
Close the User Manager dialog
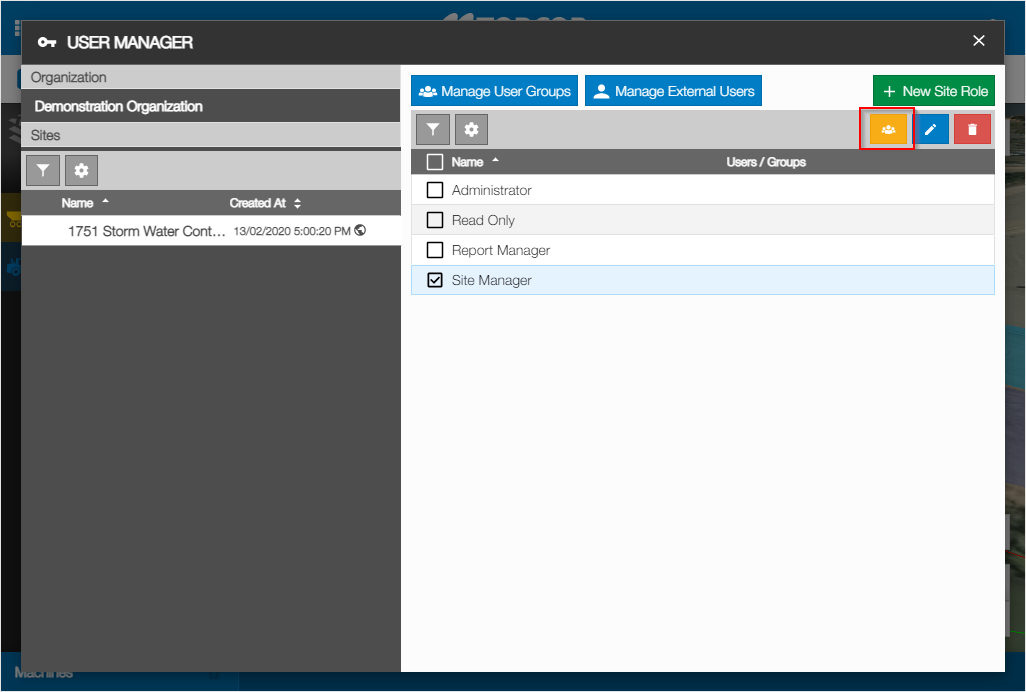pyautogui.click(x=979, y=41)
